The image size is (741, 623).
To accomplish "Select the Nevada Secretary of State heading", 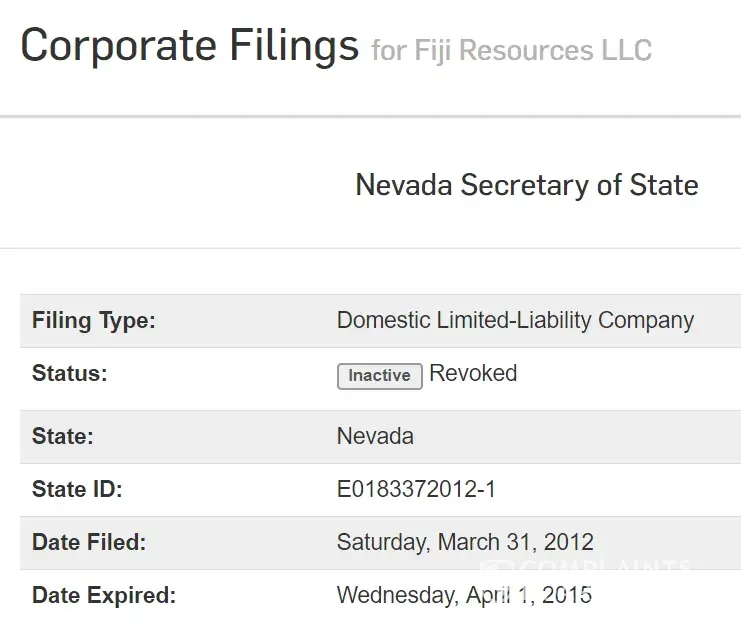I will [x=527, y=185].
